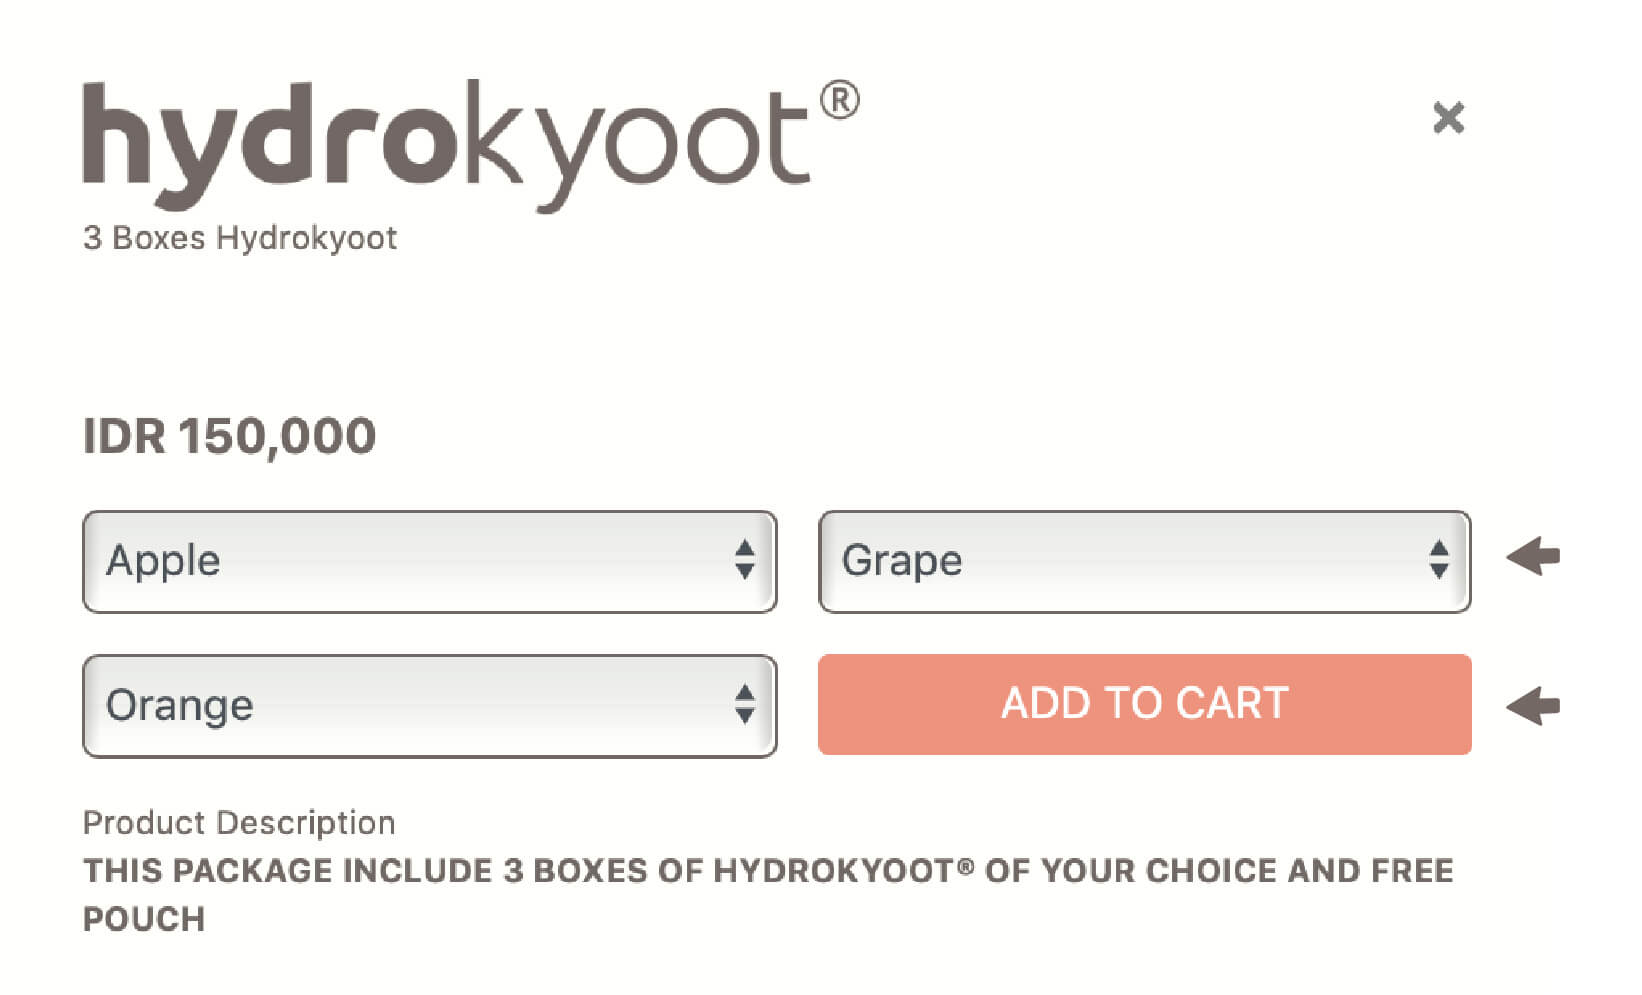Click the package description text
Screen dimensions: 1642x995
[x=767, y=895]
